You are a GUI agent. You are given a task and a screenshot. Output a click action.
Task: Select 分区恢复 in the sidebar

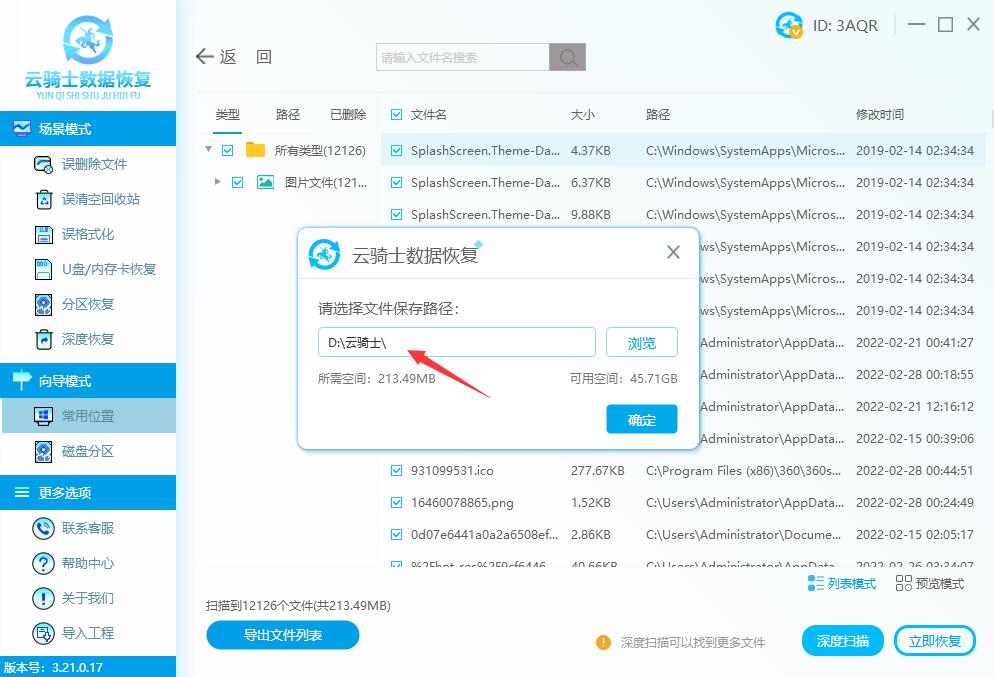88,304
